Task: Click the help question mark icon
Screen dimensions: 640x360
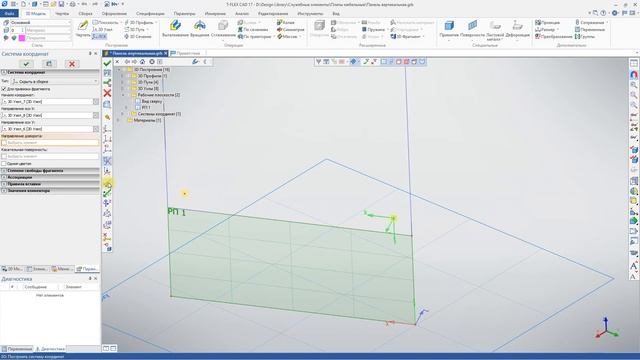Action: (x=603, y=13)
